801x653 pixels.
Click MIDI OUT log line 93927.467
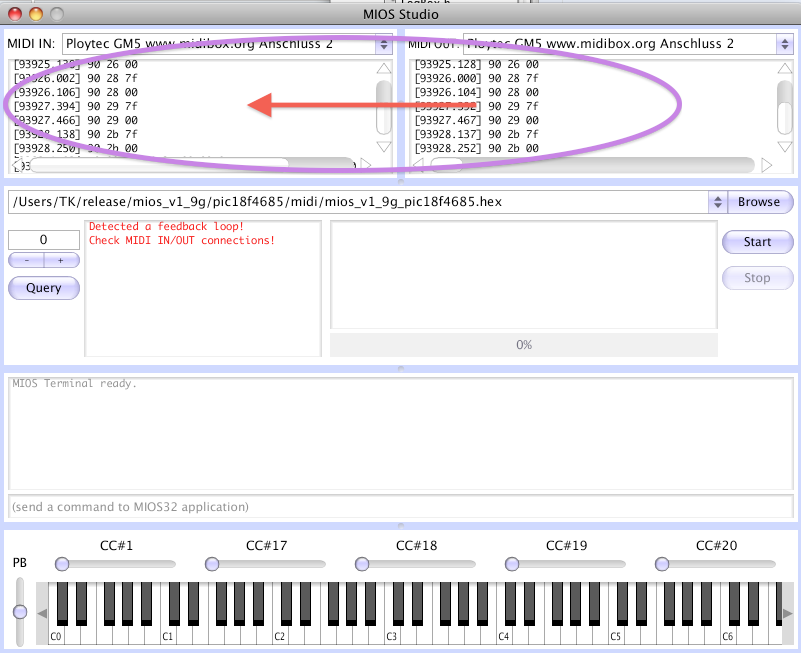(x=477, y=120)
